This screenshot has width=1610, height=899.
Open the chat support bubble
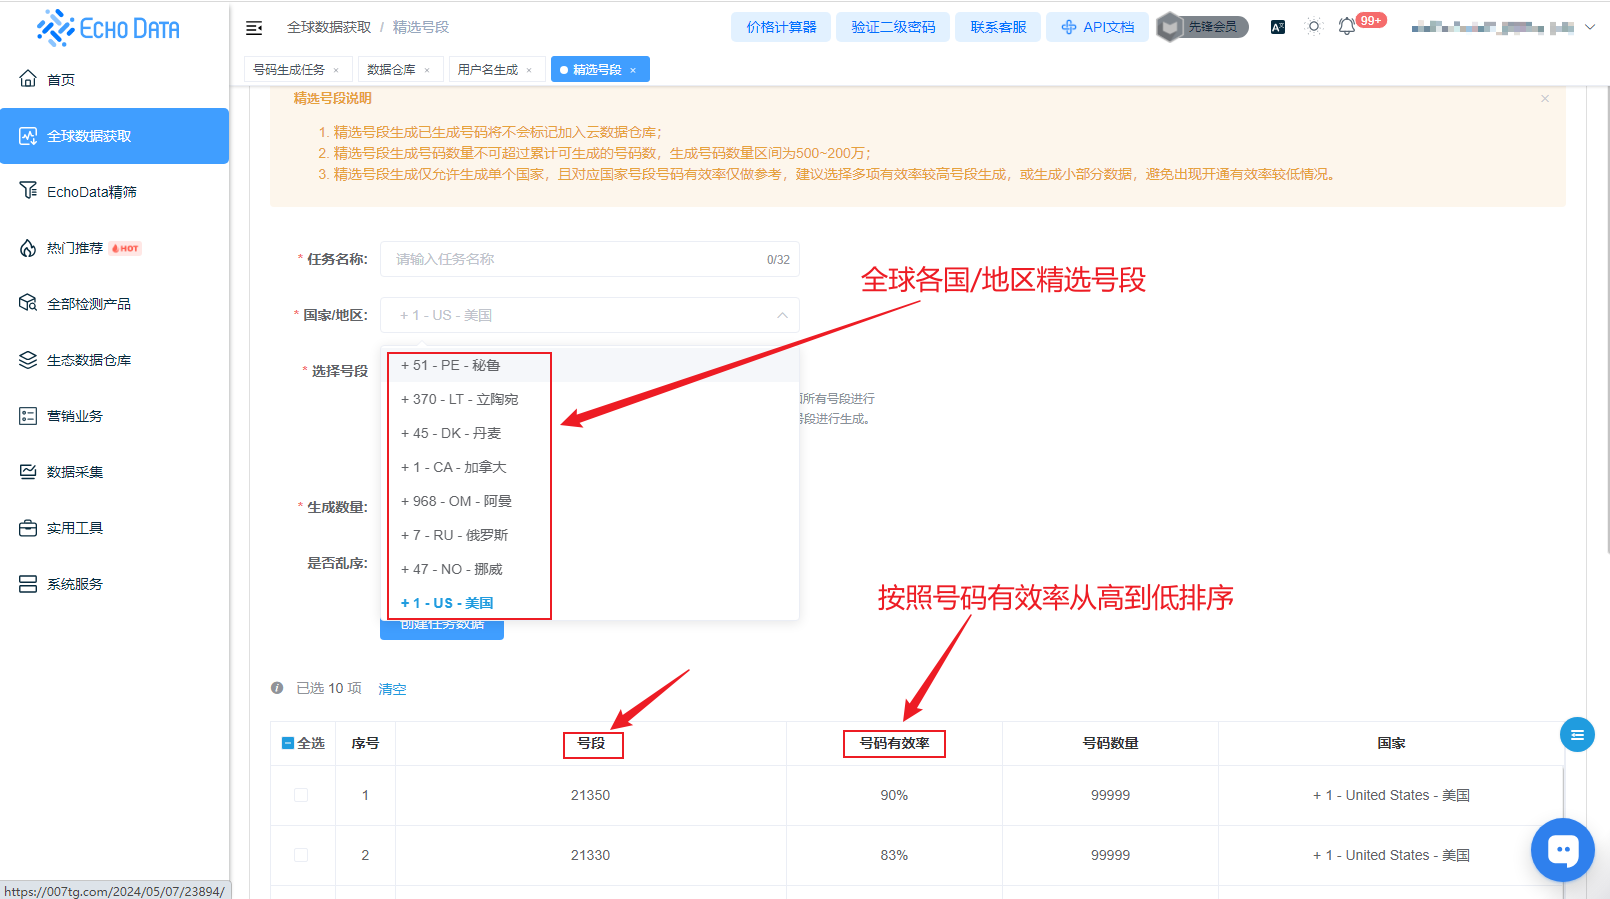click(x=1563, y=850)
